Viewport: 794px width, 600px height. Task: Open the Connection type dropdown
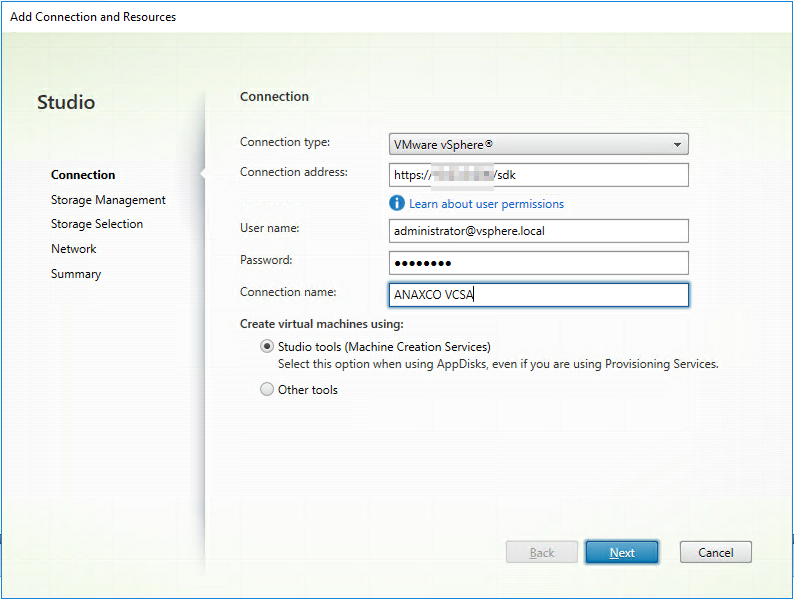coord(538,144)
